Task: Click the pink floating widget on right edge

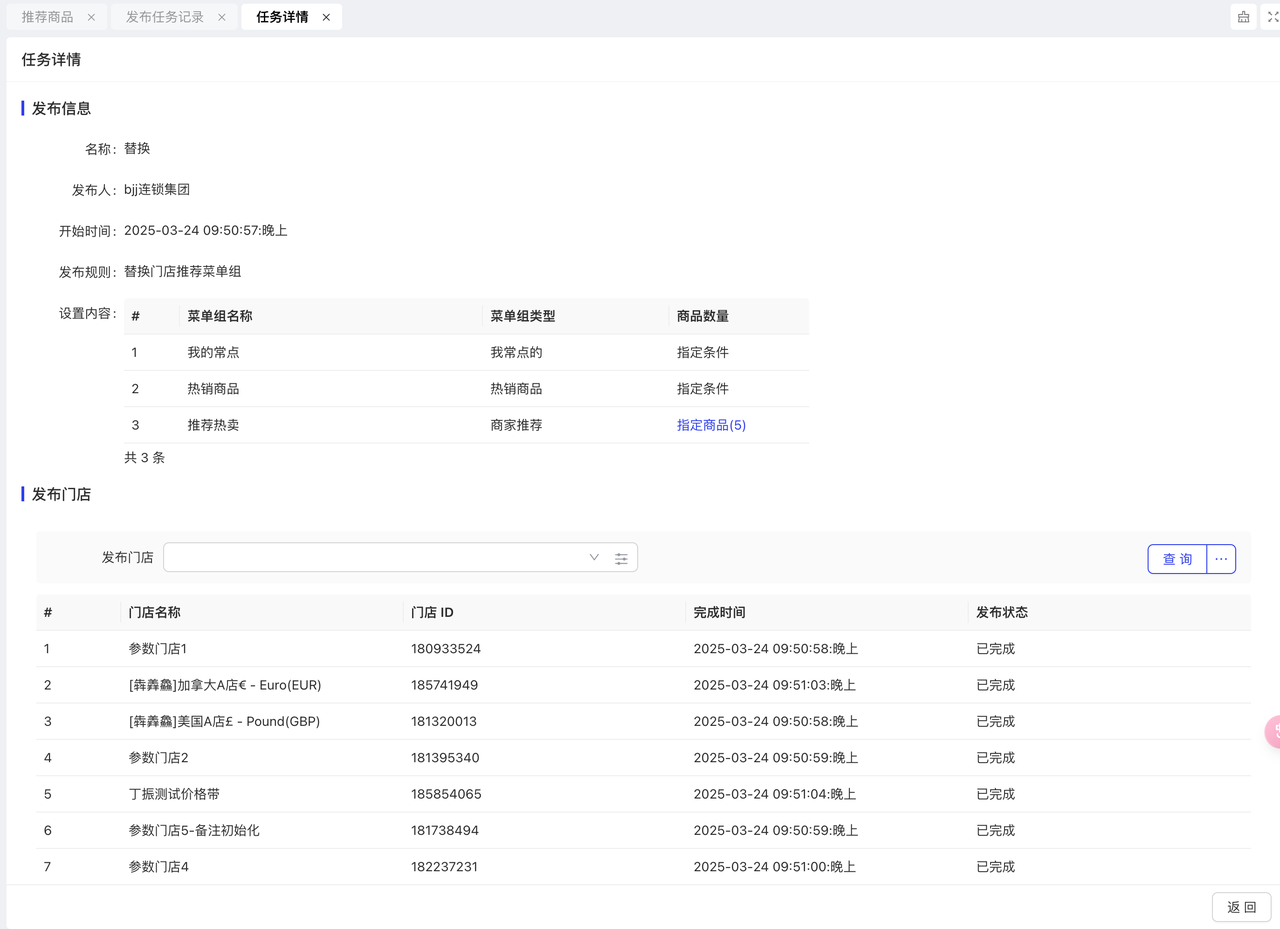Action: click(x=1272, y=732)
